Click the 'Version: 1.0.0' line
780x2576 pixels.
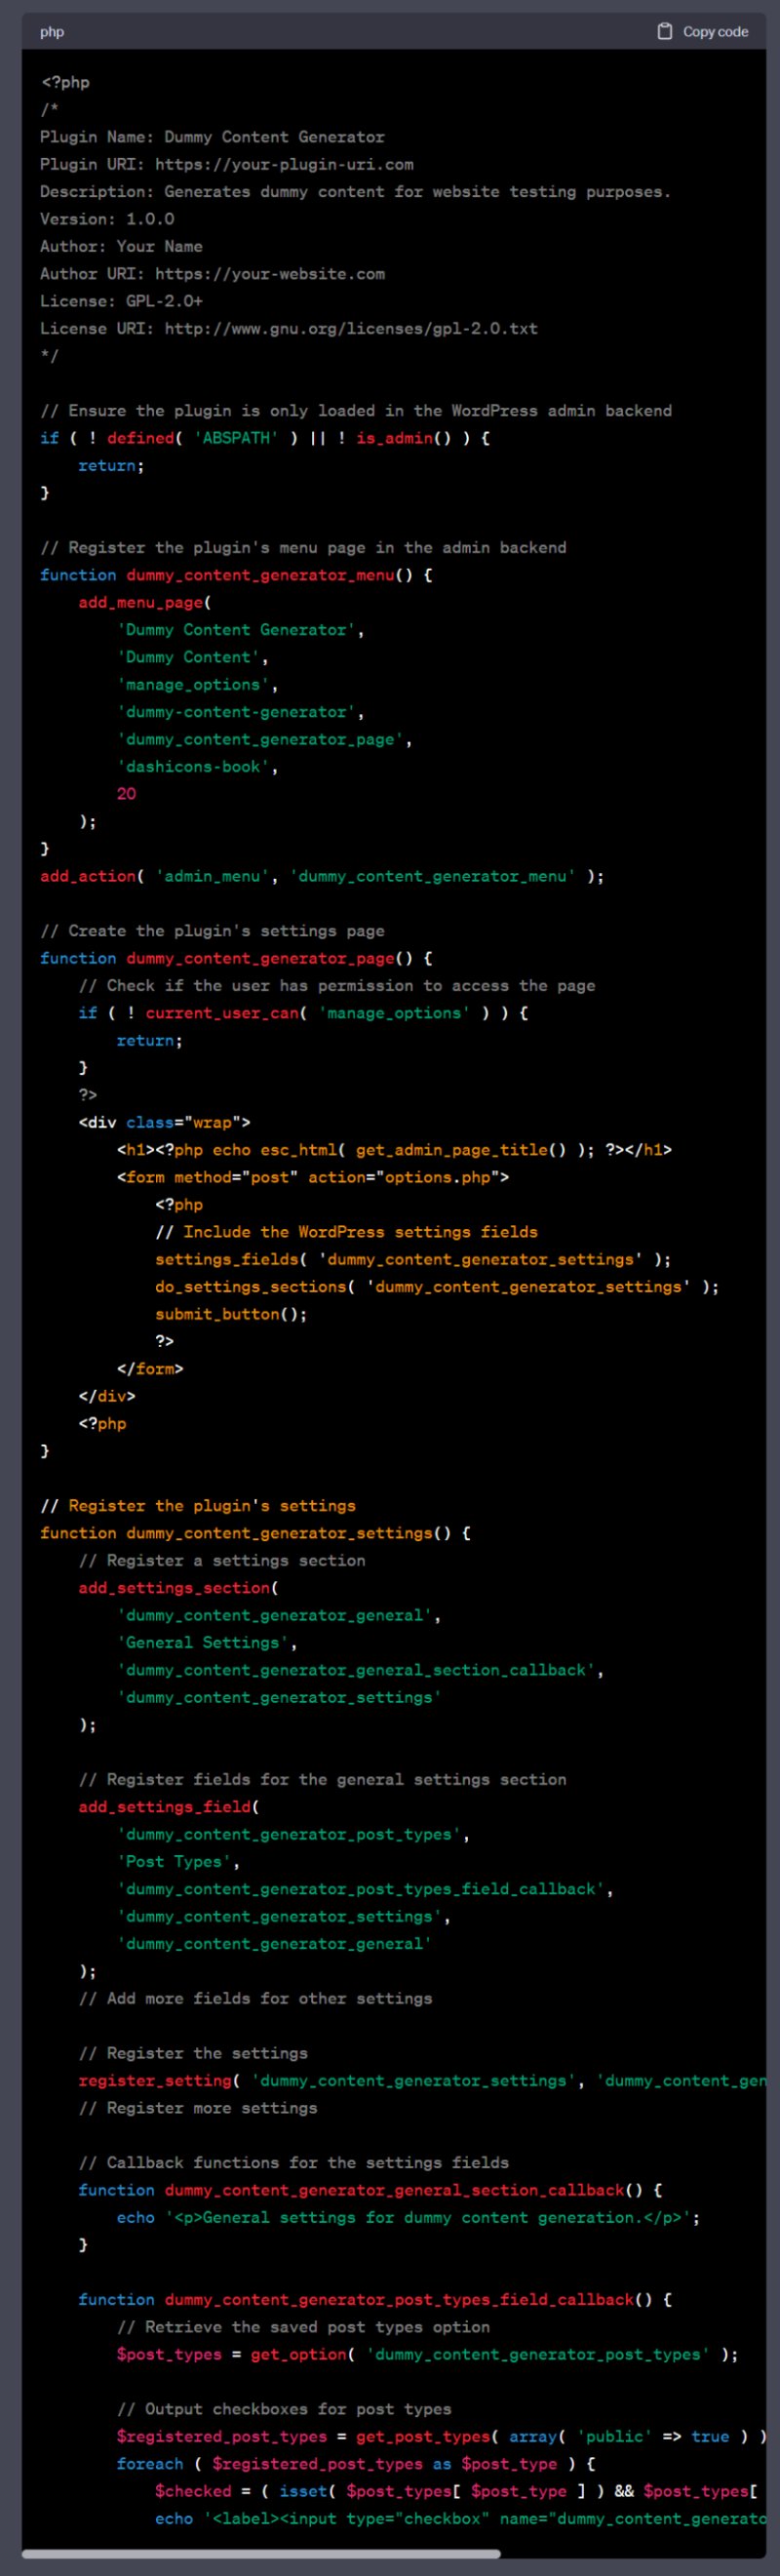pyautogui.click(x=107, y=219)
